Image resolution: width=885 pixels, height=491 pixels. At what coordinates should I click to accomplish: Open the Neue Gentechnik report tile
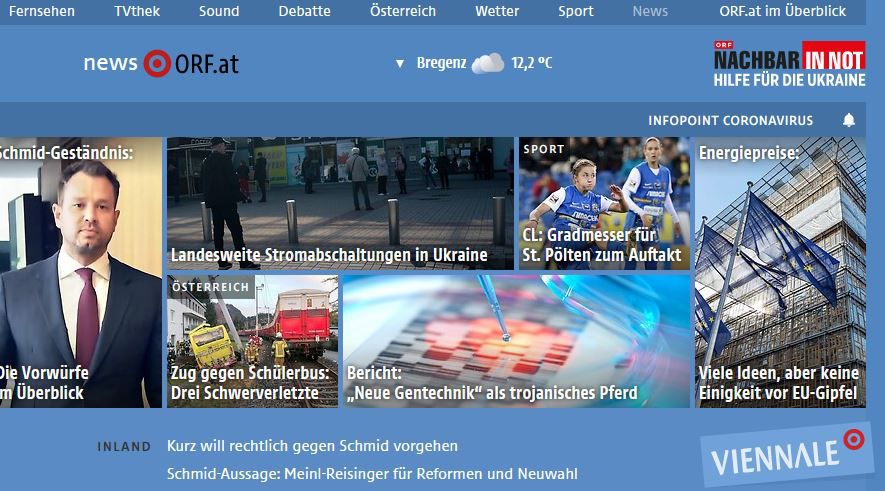click(516, 341)
